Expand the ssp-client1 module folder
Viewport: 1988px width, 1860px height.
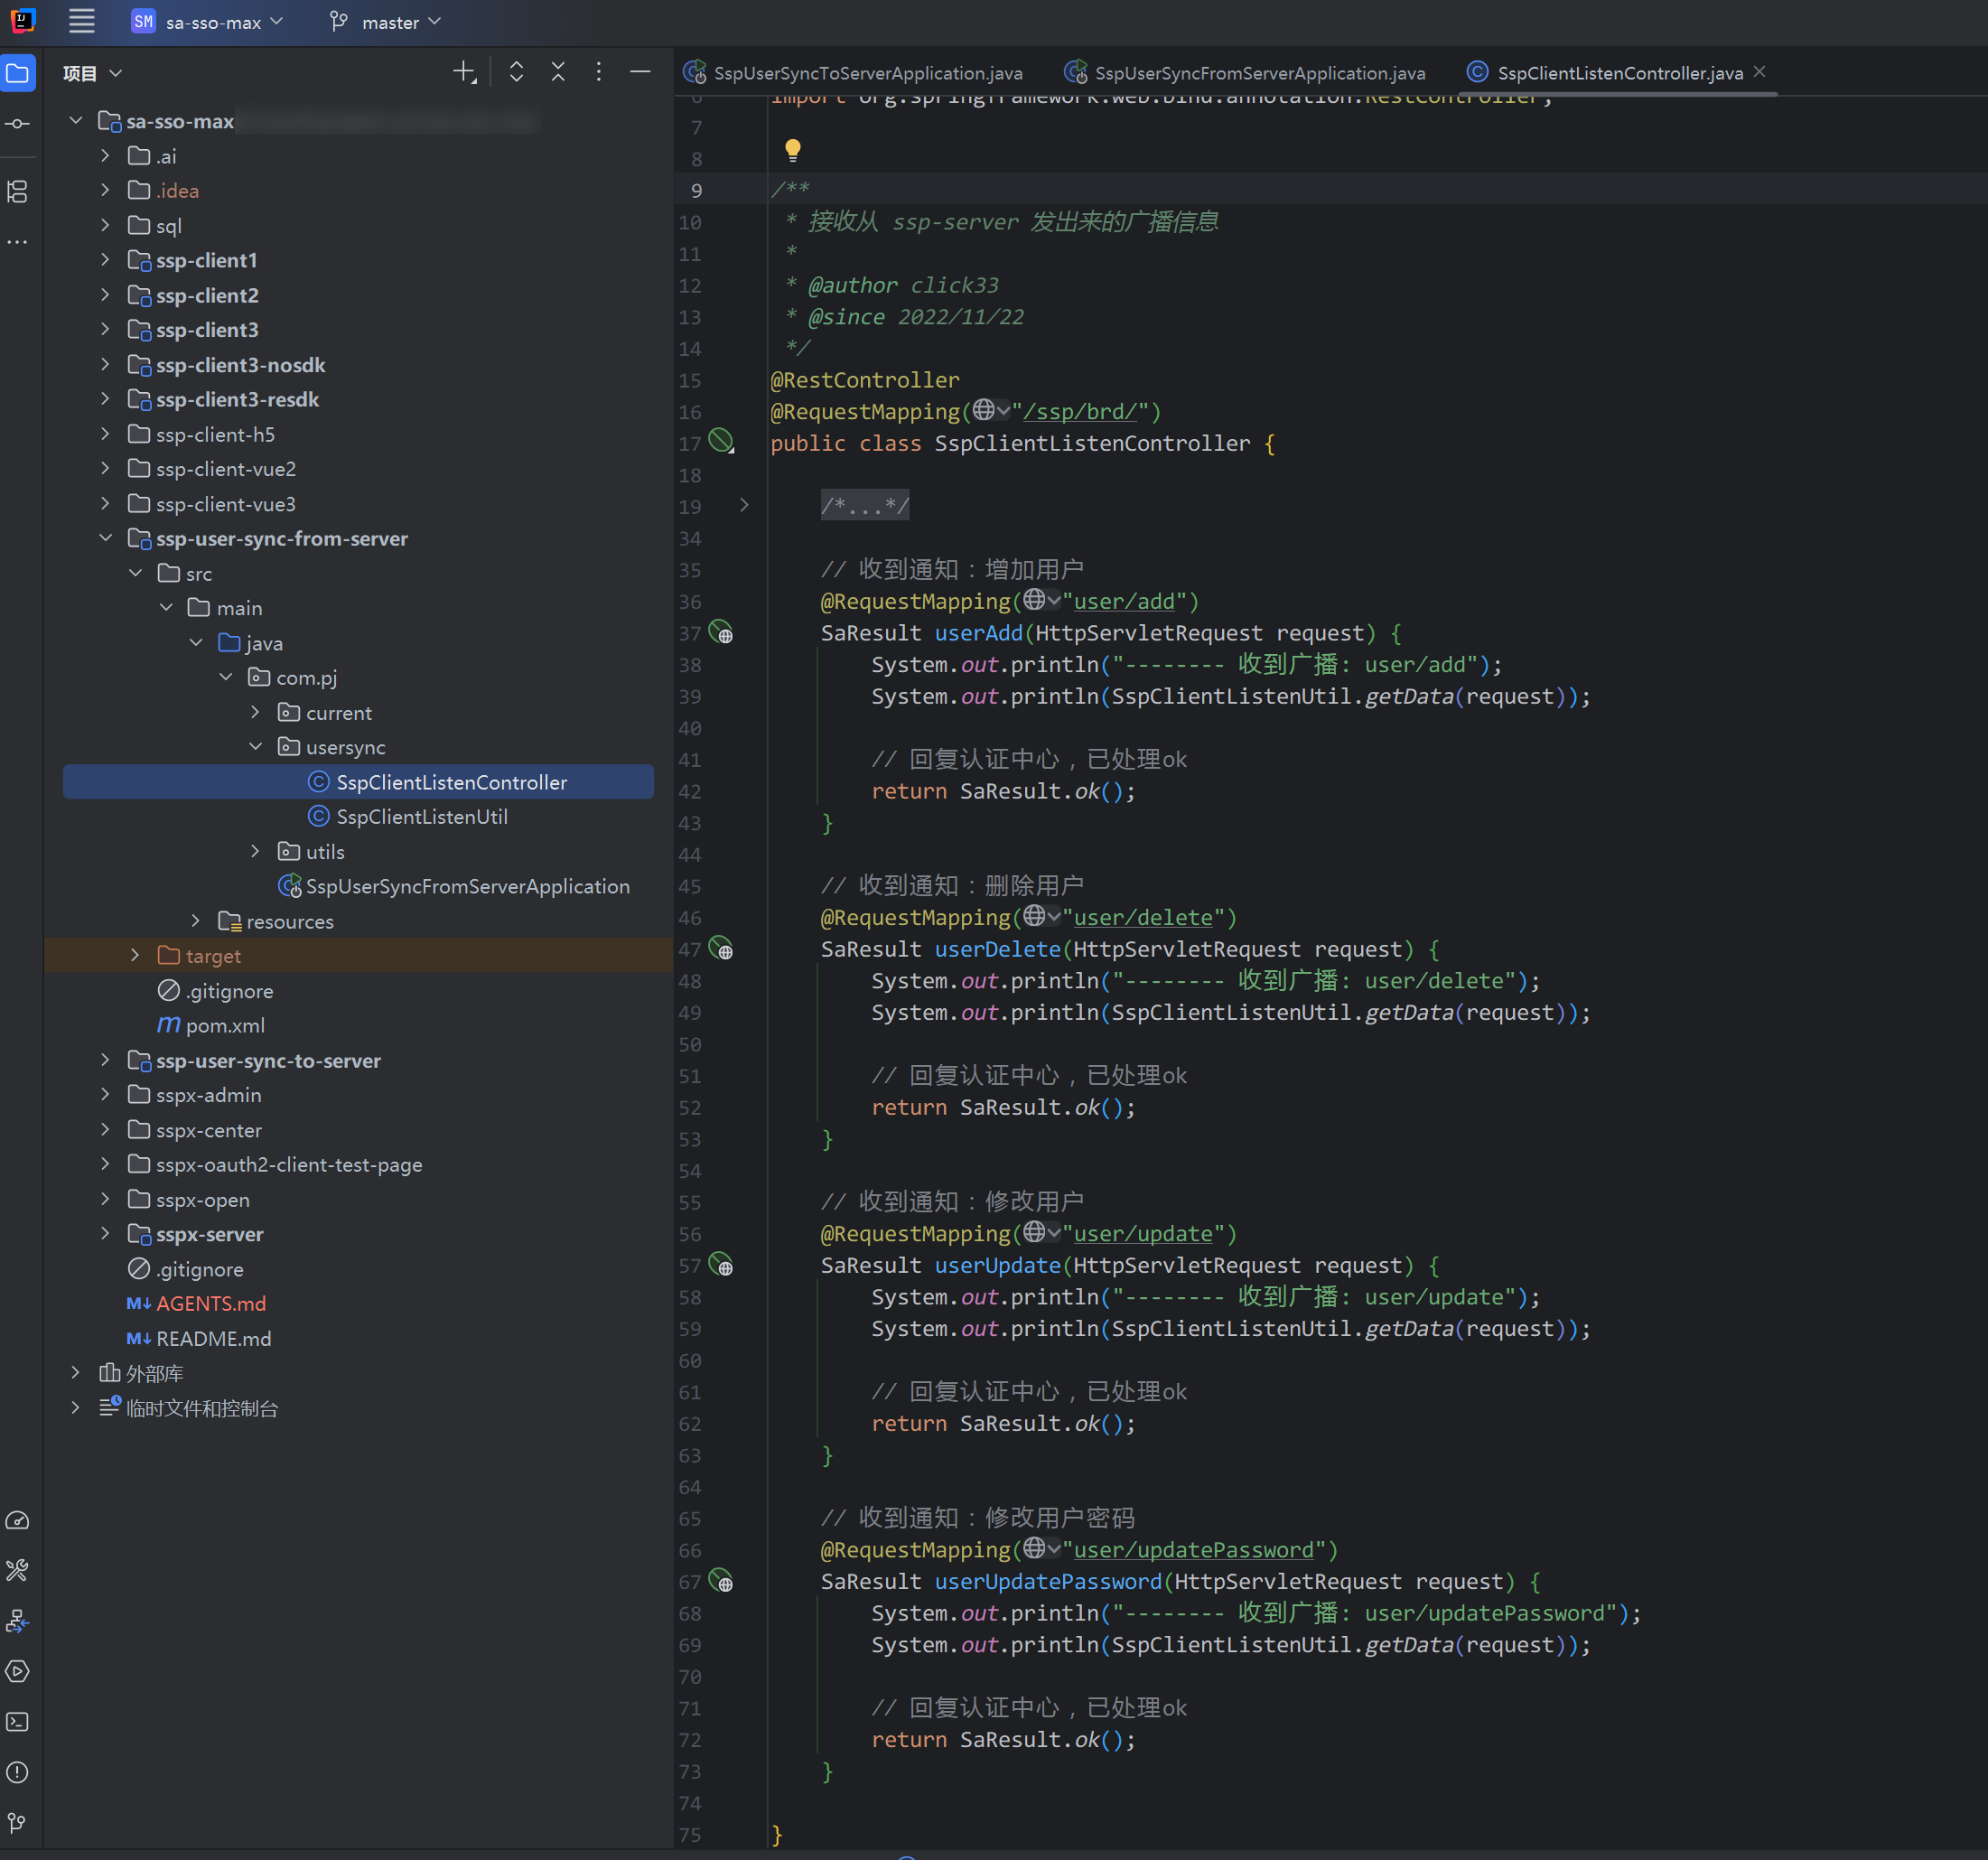coord(106,260)
